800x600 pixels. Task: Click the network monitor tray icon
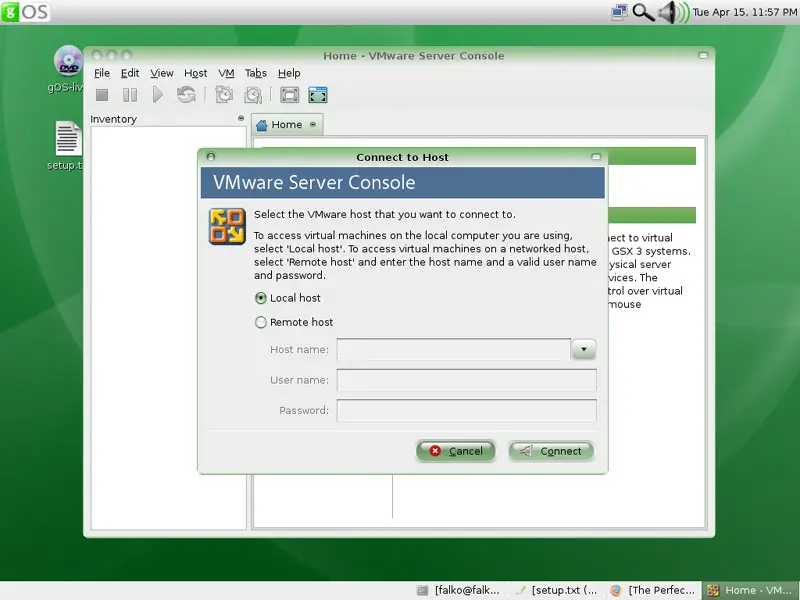coord(619,12)
